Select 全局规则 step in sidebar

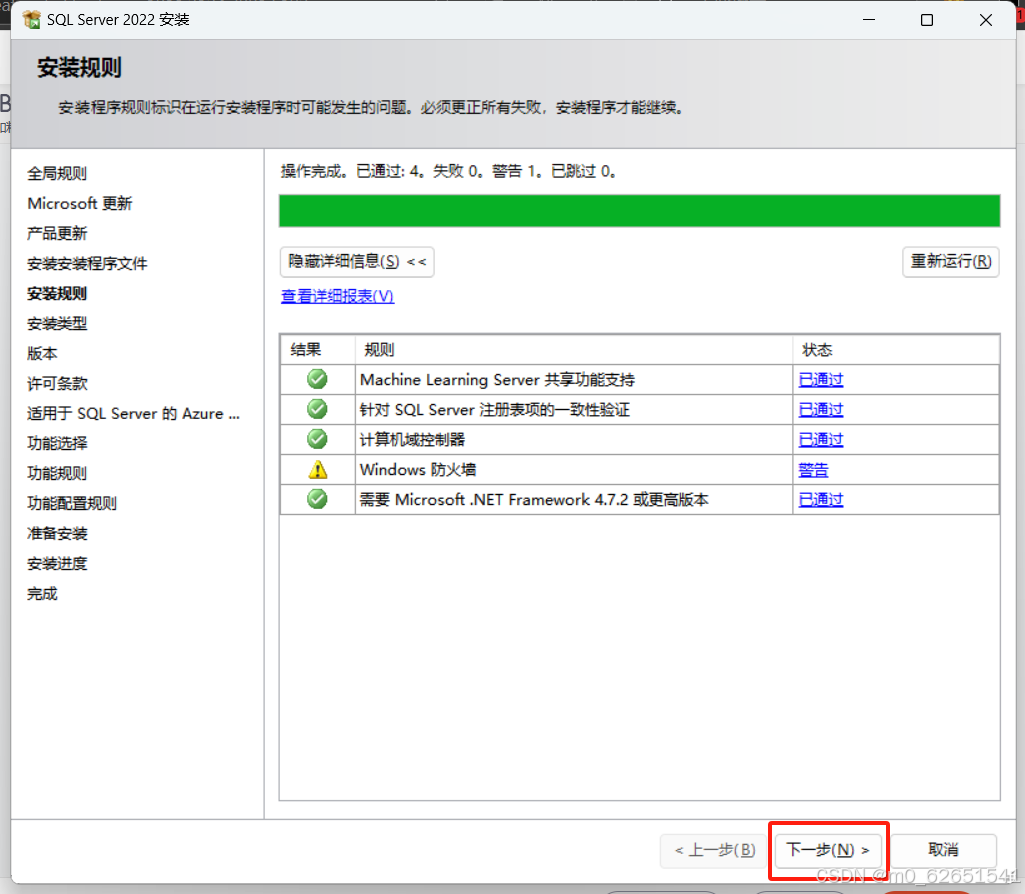(x=57, y=173)
